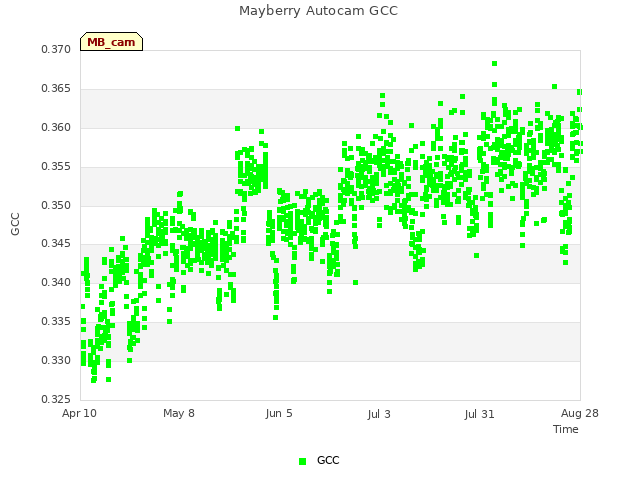The image size is (640, 480).
Task: Click the 0.355 y-axis value
Action: click(56, 167)
